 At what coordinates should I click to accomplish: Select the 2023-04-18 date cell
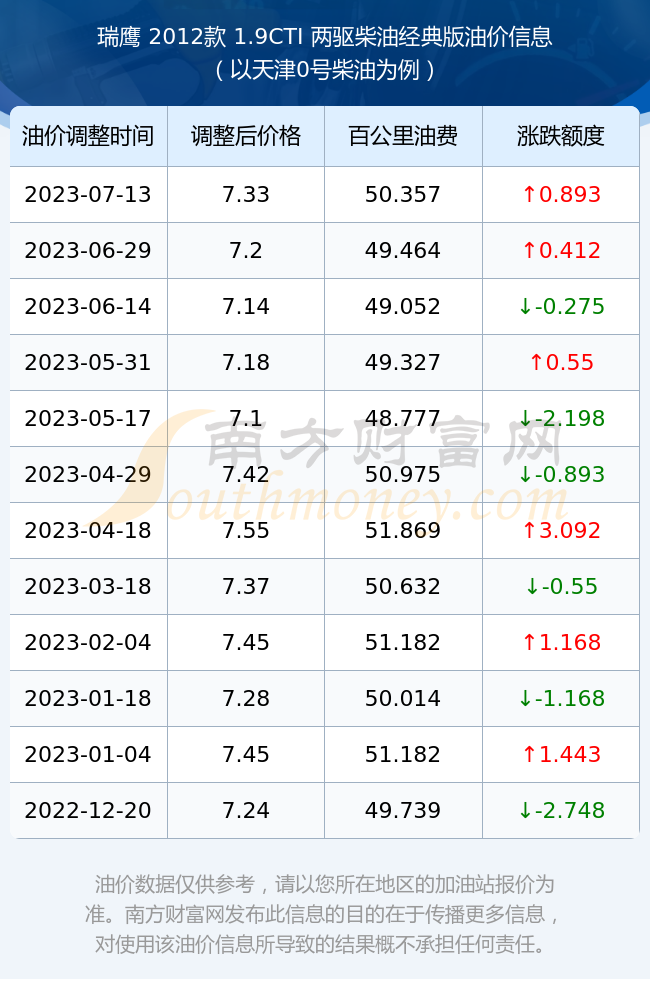(88, 531)
